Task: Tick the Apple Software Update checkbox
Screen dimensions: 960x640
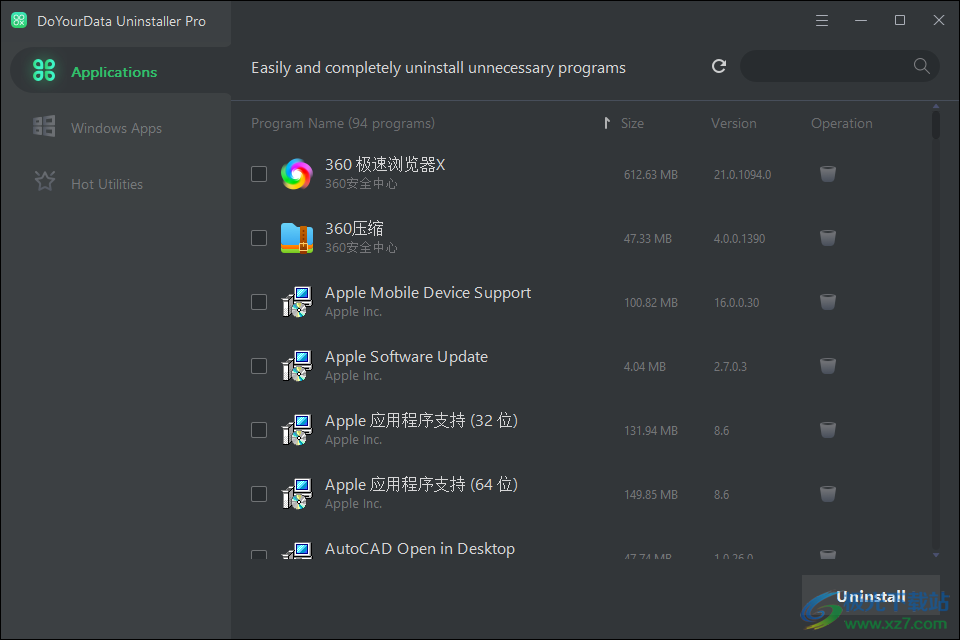Action: (x=259, y=366)
